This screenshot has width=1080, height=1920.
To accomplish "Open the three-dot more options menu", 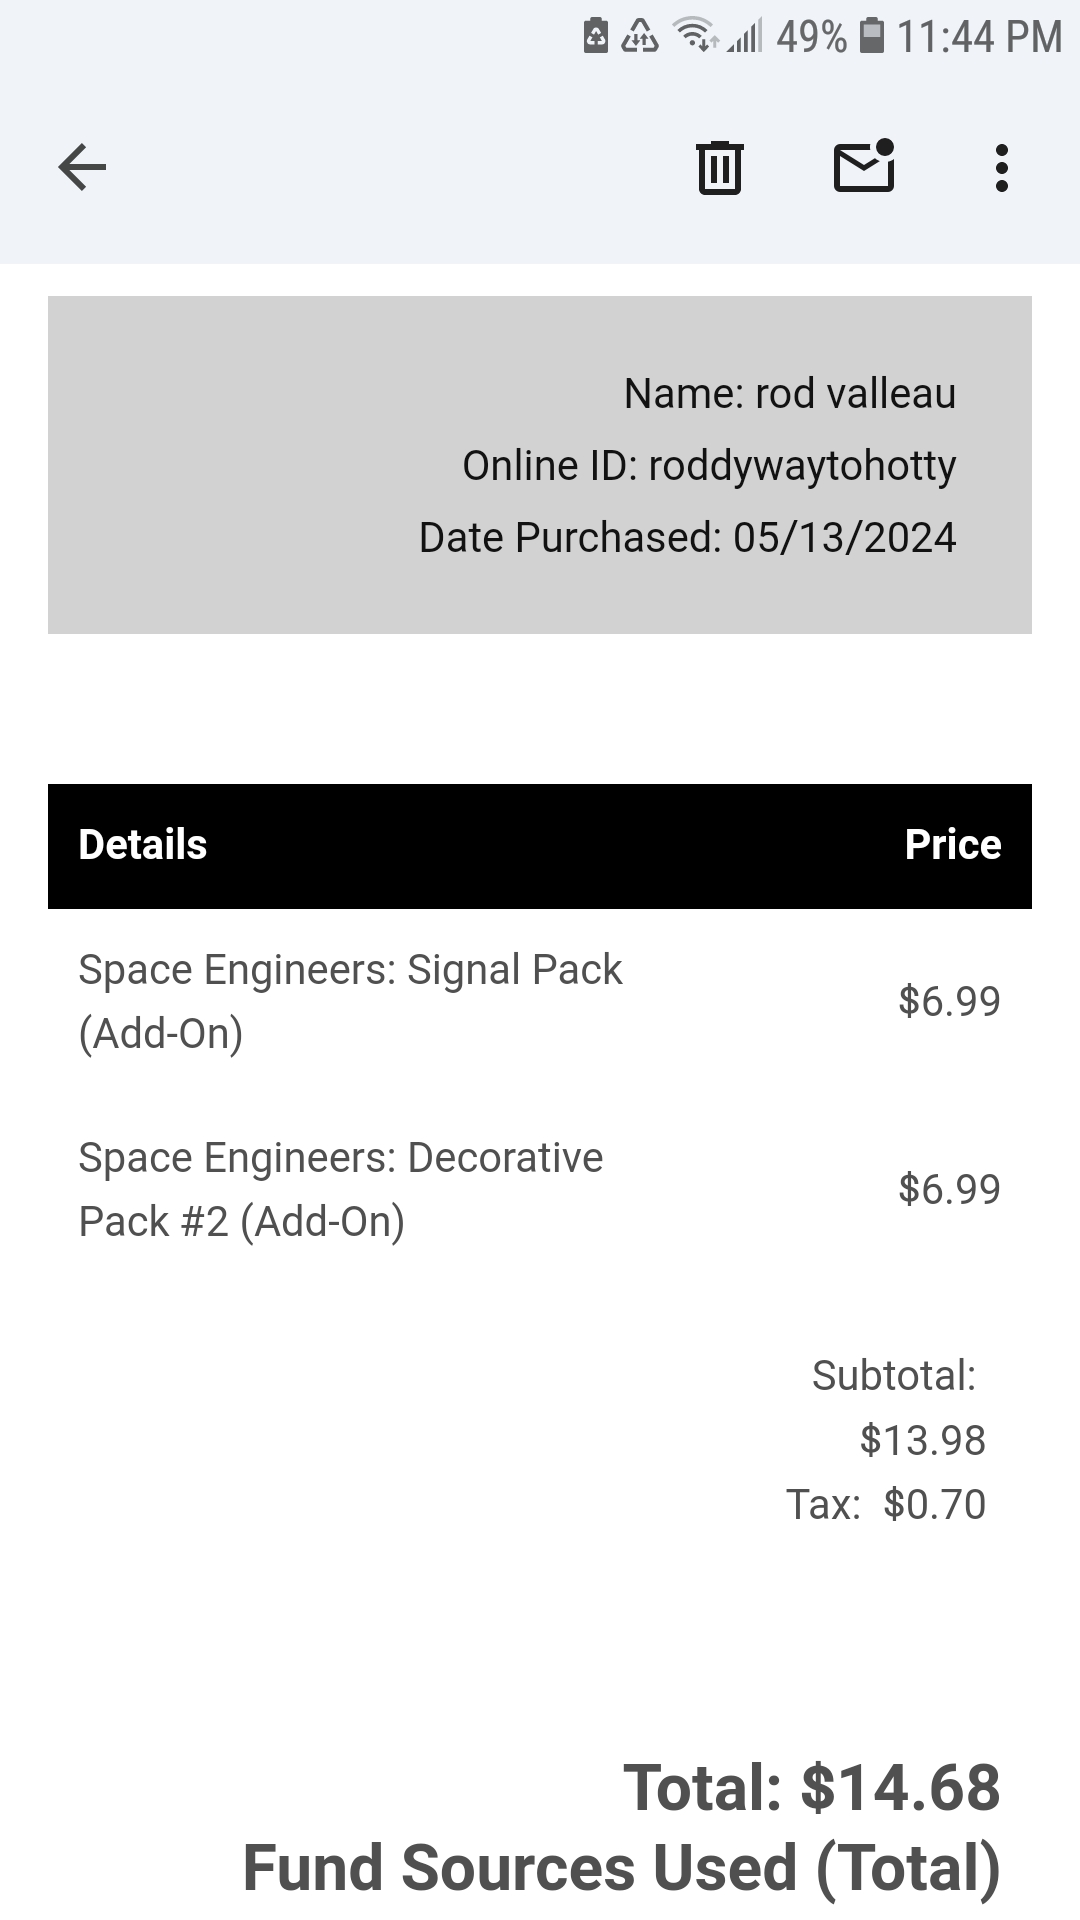I will pyautogui.click(x=1001, y=167).
